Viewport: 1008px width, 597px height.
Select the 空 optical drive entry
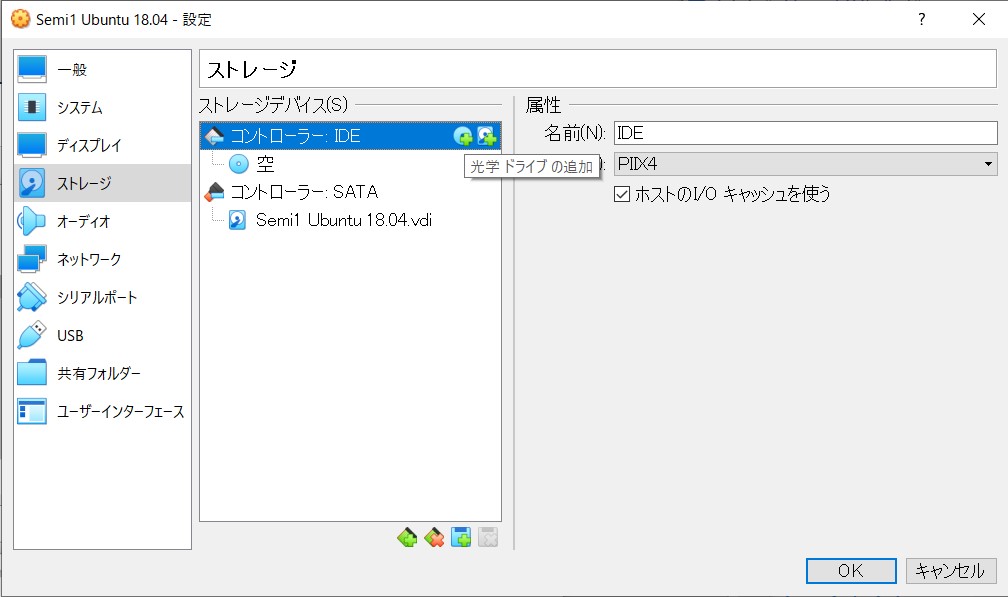click(x=350, y=165)
